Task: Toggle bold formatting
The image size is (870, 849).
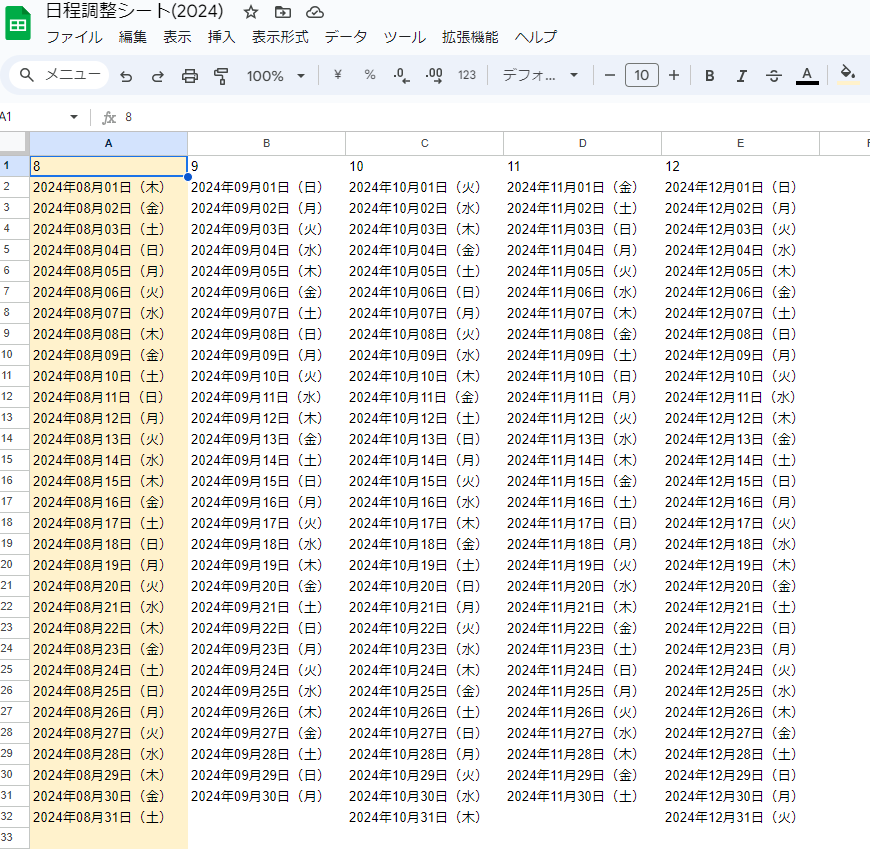Action: coord(709,75)
